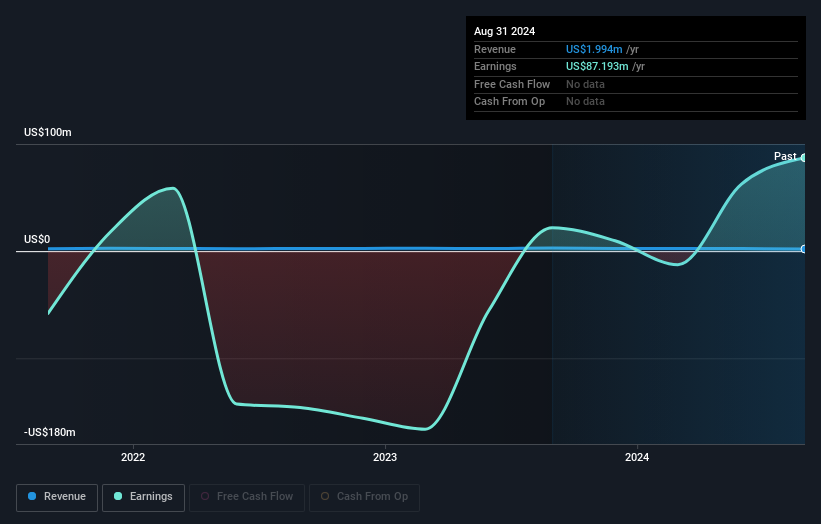The image size is (821, 524).
Task: Click the Past label on chart
Action: tap(785, 157)
